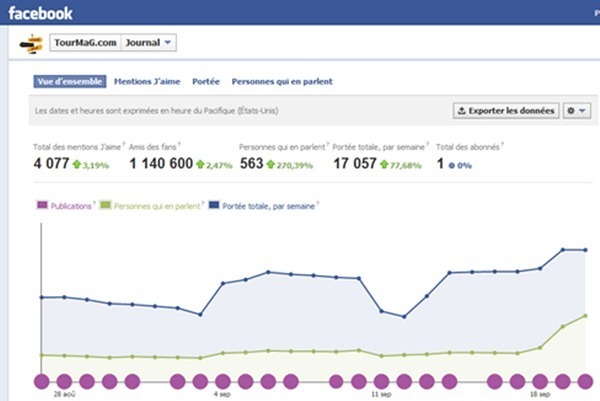Screen dimensions: 600x401
Task: Click the Facebook logo
Action: (x=42, y=14)
